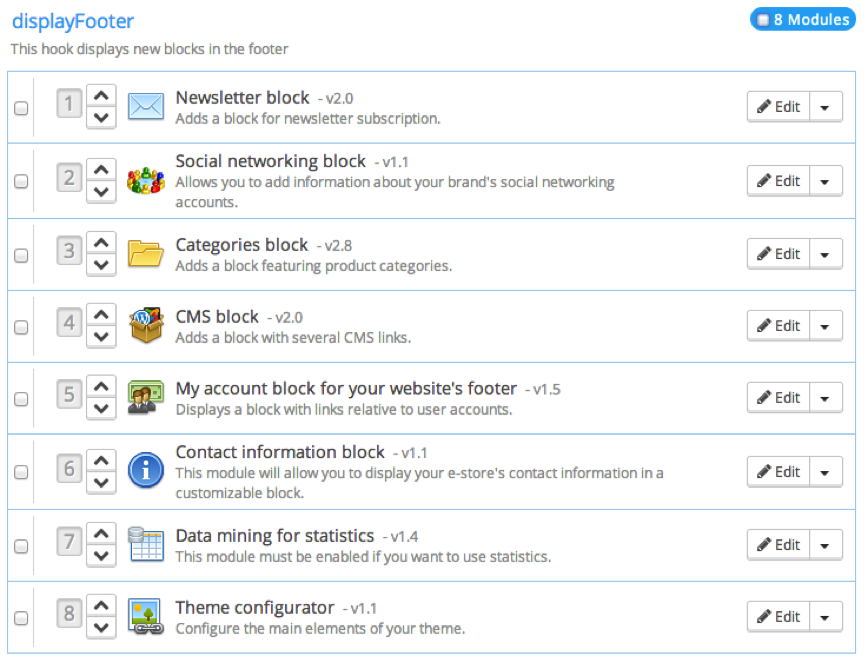Move My account block down one position
This screenshot has height=661, width=865.
click(x=101, y=408)
